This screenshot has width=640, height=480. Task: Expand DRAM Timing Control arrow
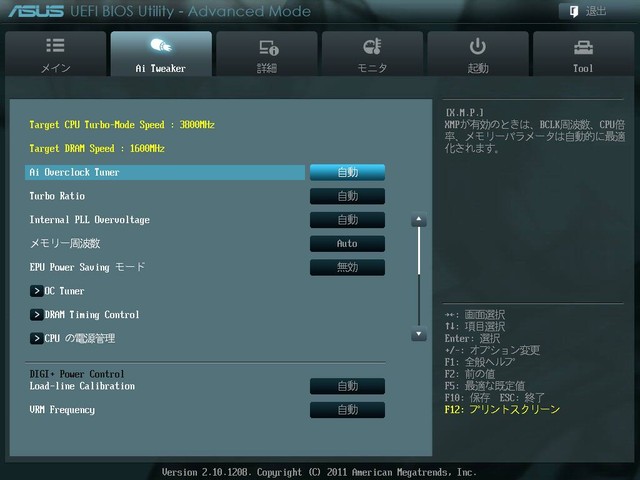click(x=36, y=315)
